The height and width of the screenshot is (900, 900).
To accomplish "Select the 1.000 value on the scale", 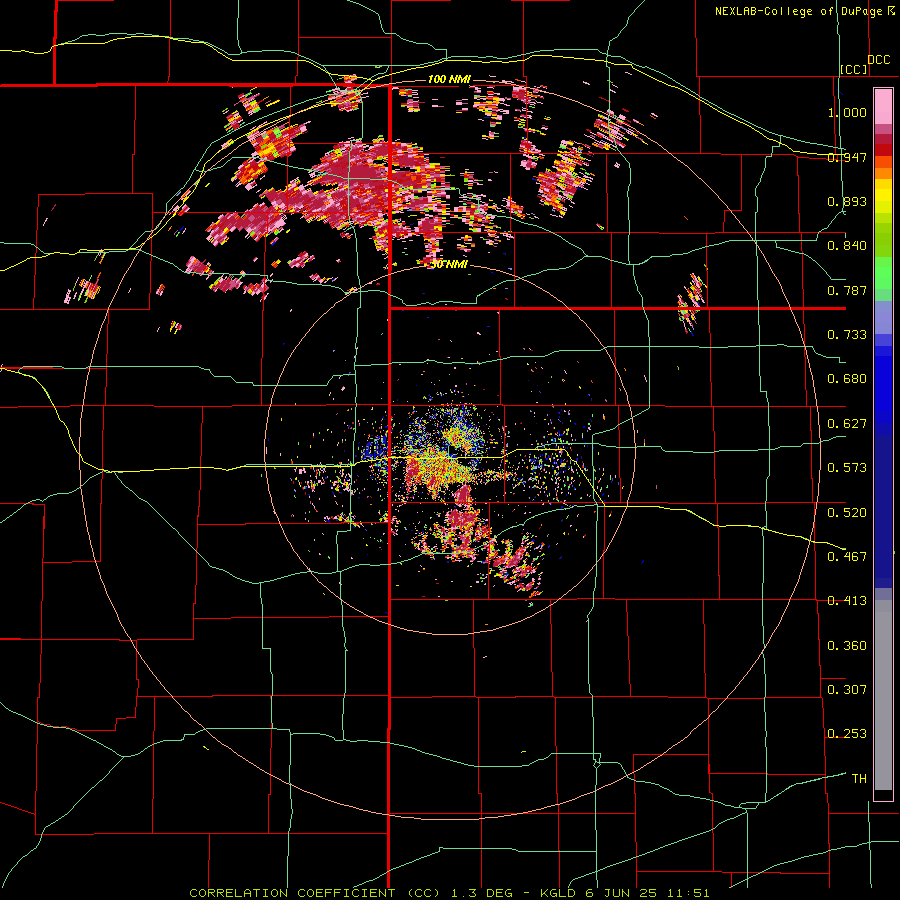I will point(847,112).
